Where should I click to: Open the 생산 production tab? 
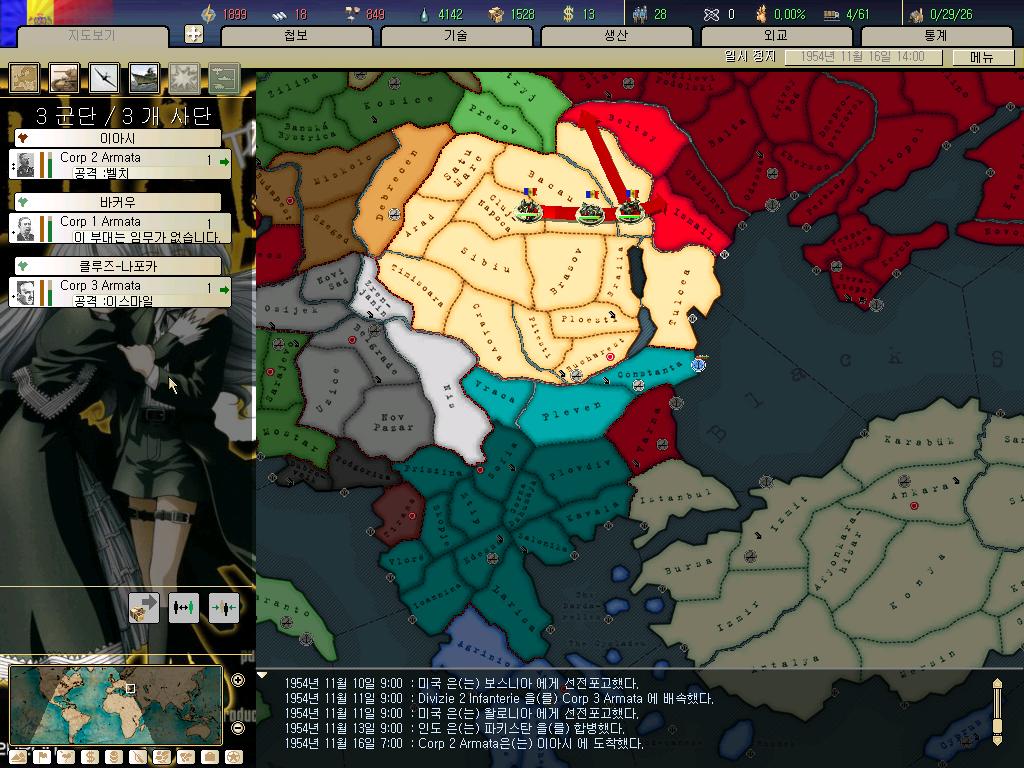click(616, 35)
